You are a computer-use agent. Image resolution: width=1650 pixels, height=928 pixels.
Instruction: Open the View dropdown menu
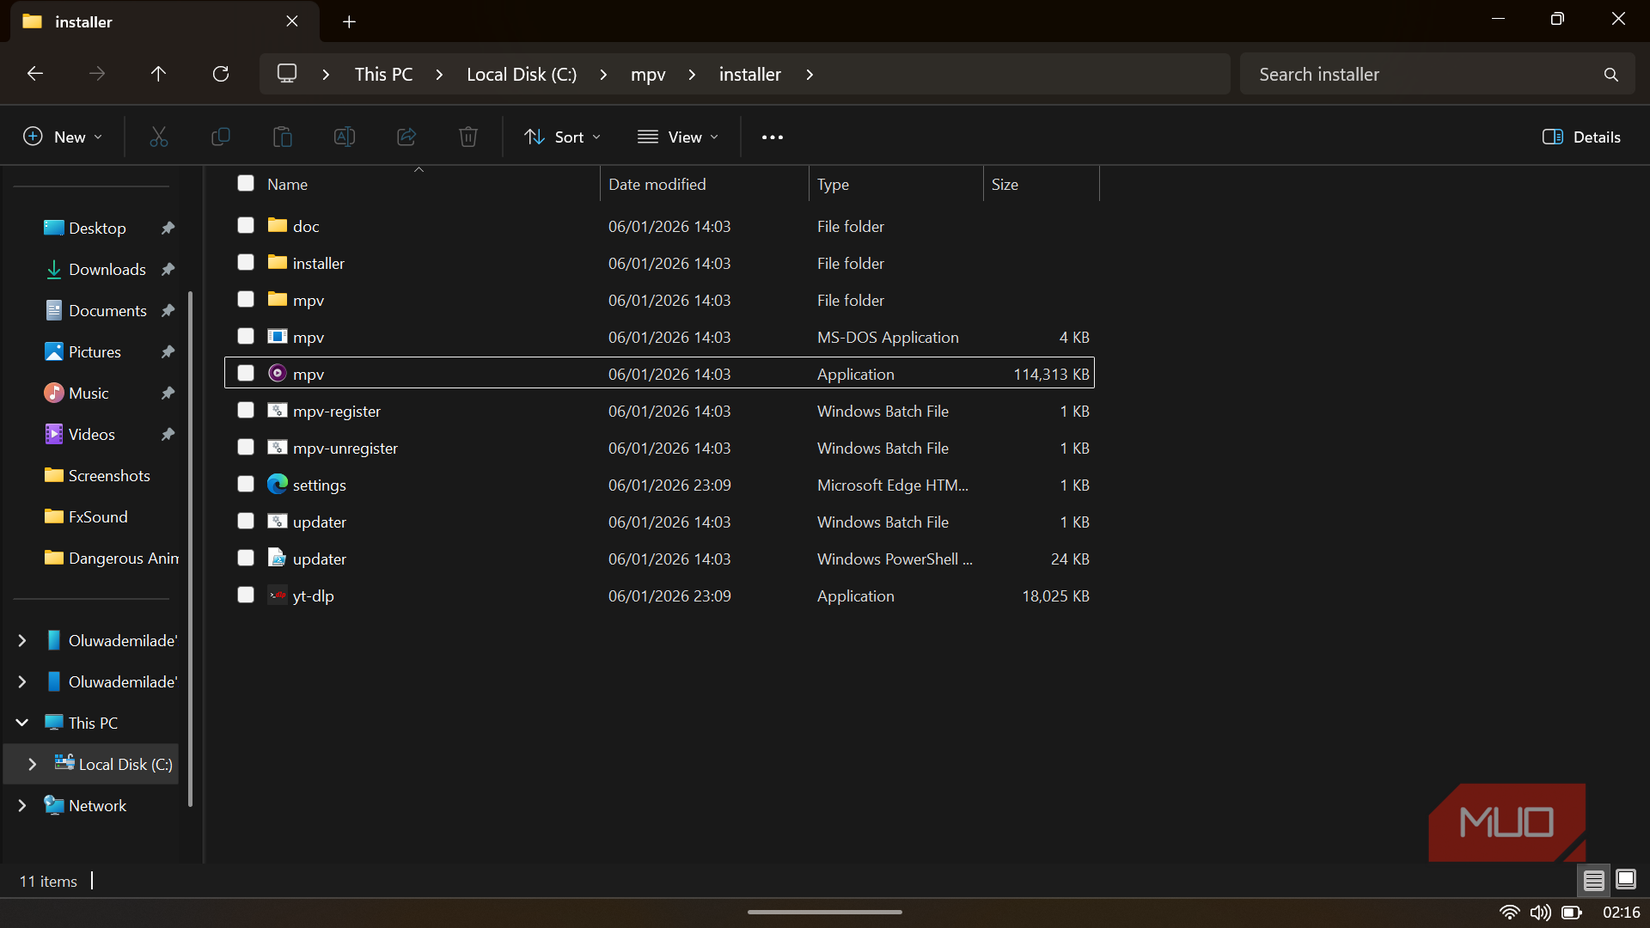(x=678, y=136)
